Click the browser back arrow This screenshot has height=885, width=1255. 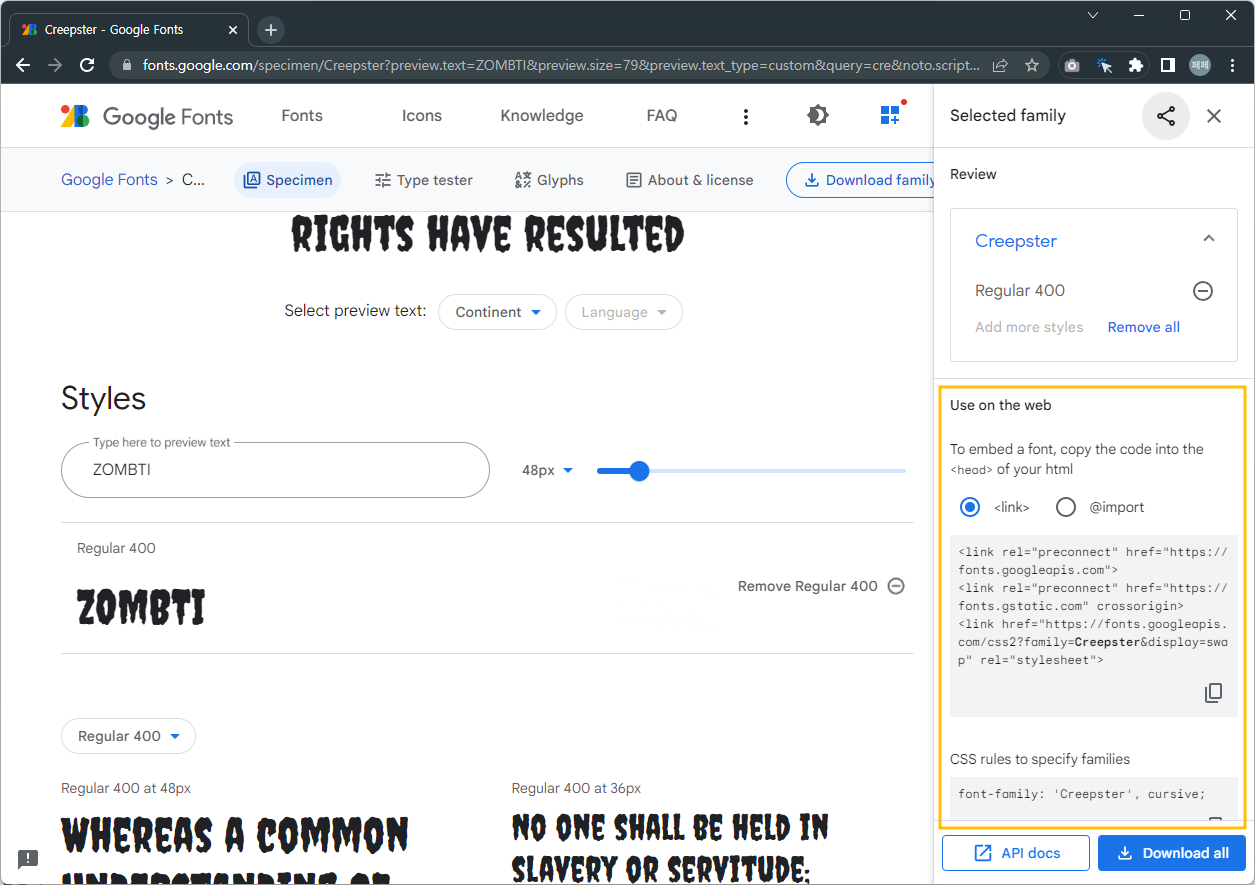[x=23, y=65]
